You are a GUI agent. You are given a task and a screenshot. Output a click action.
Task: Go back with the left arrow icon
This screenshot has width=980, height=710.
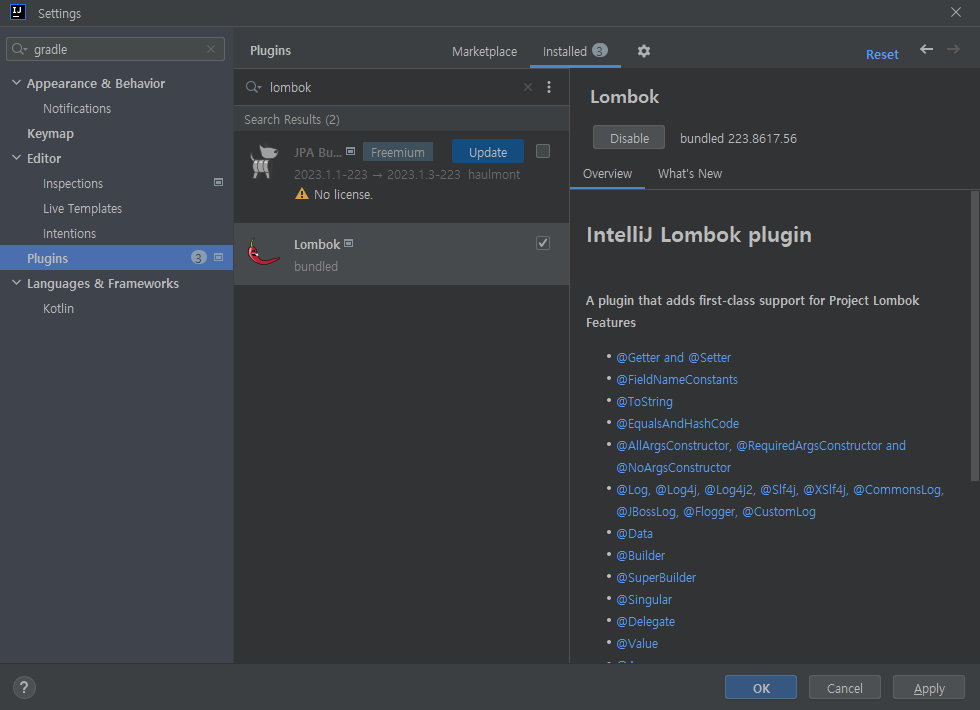coord(926,49)
